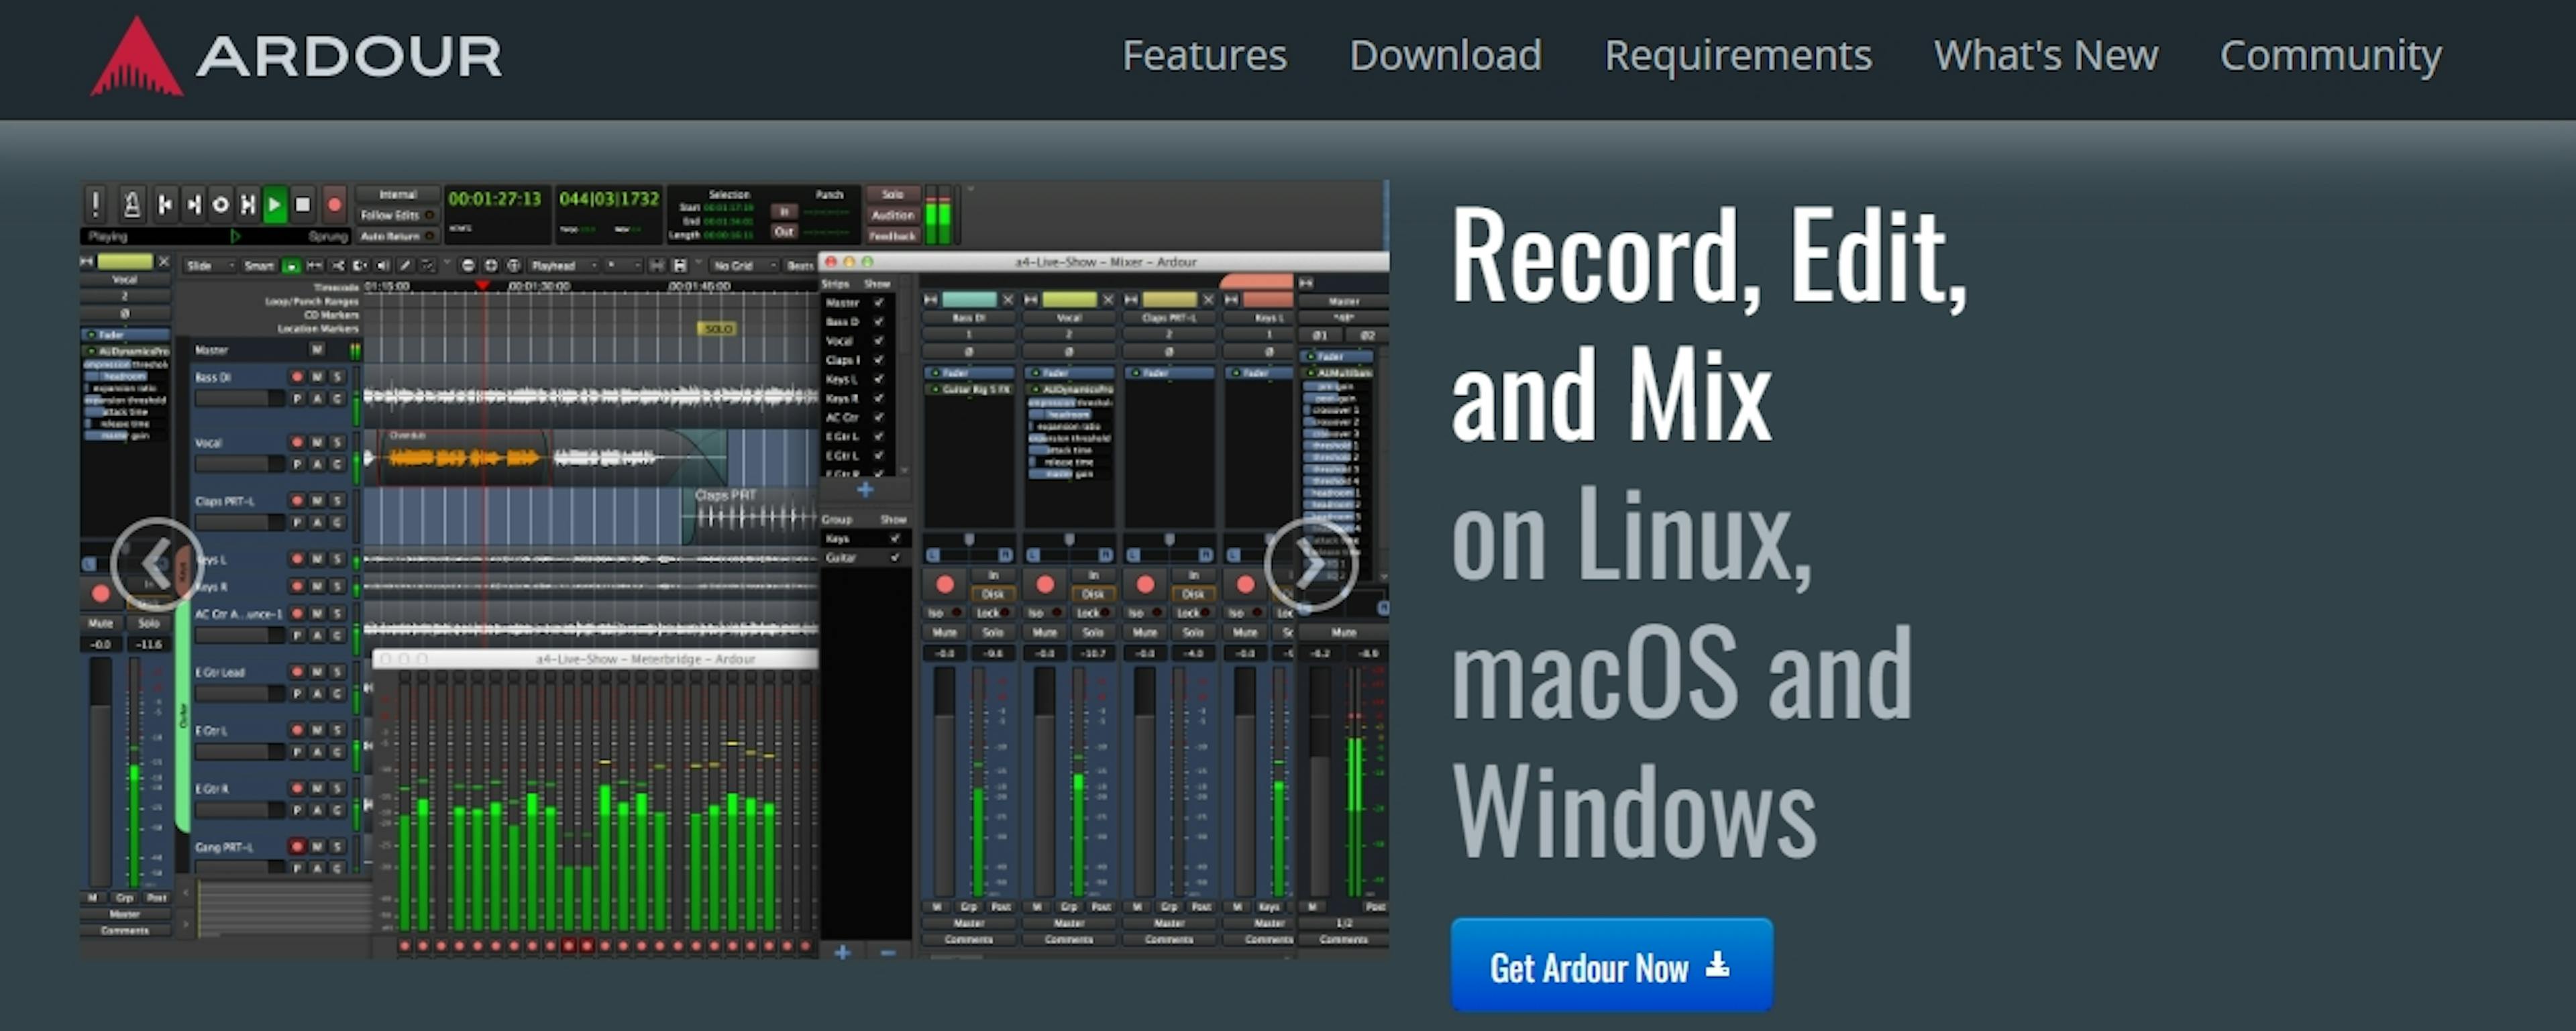This screenshot has width=2576, height=1031.
Task: Show the previous carousel slide
Action: (x=157, y=564)
